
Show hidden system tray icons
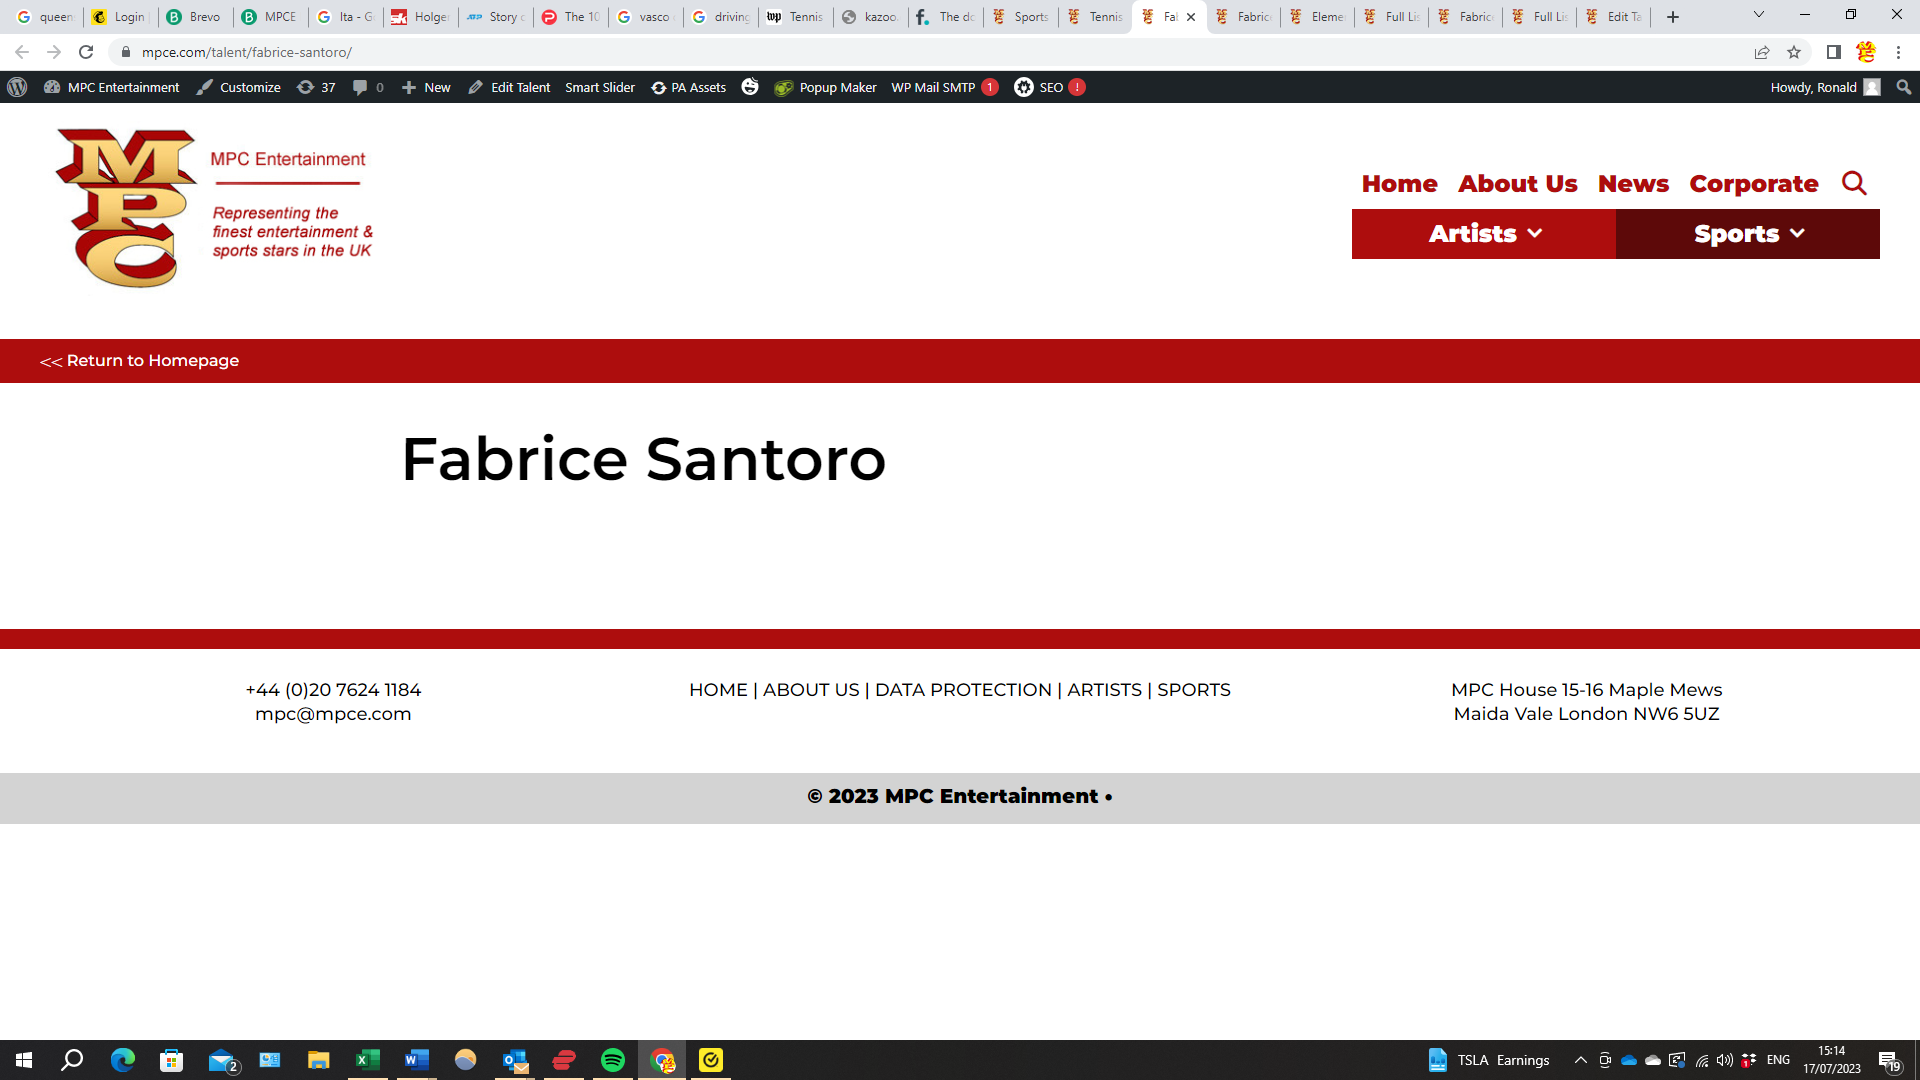coord(1580,1060)
